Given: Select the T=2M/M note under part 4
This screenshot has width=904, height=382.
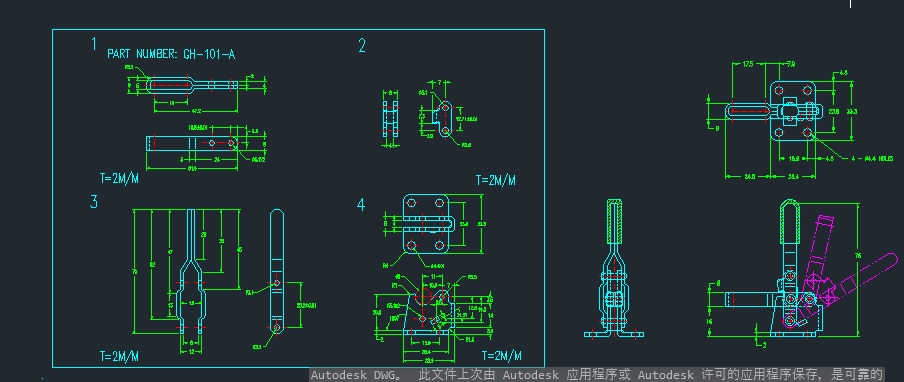Looking at the screenshot, I should pos(502,355).
